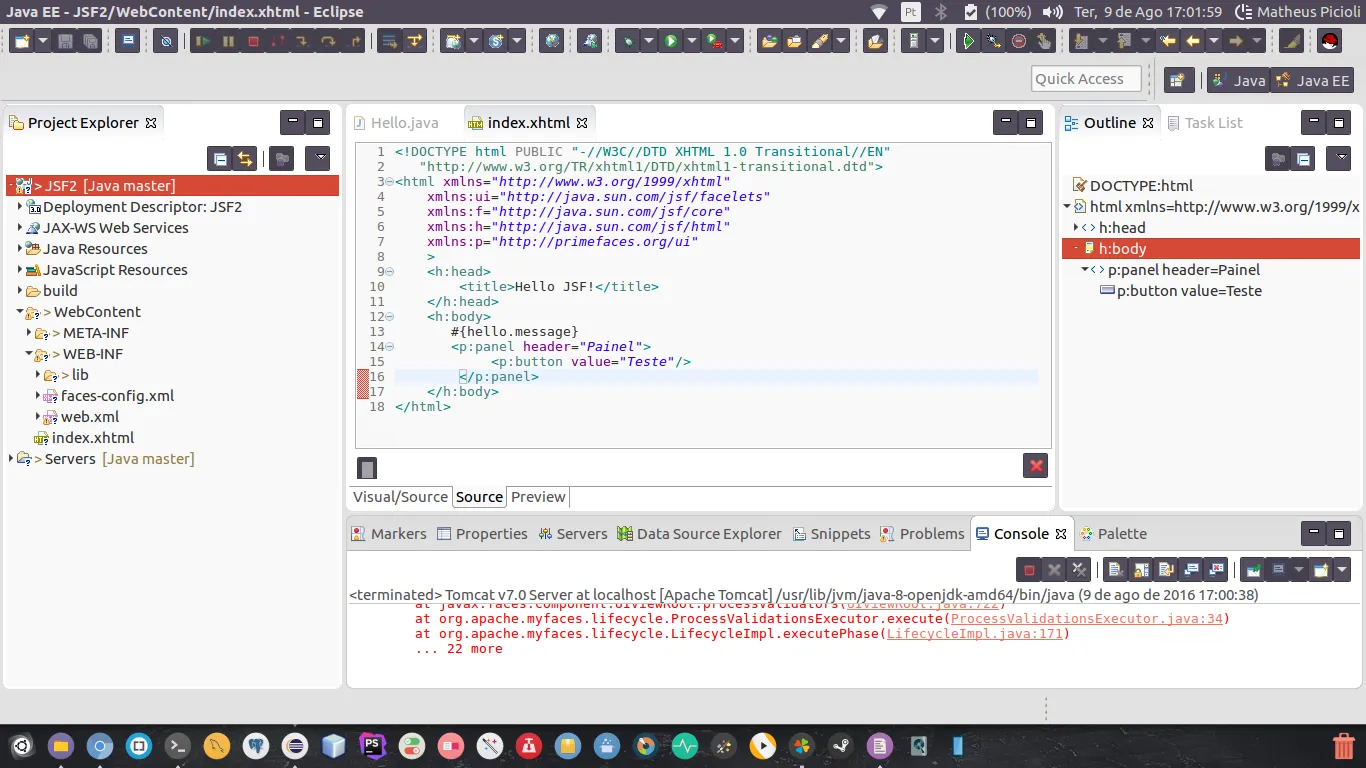The width and height of the screenshot is (1366, 768).
Task: Click the Back navigation yellow arrow
Action: pos(1192,42)
